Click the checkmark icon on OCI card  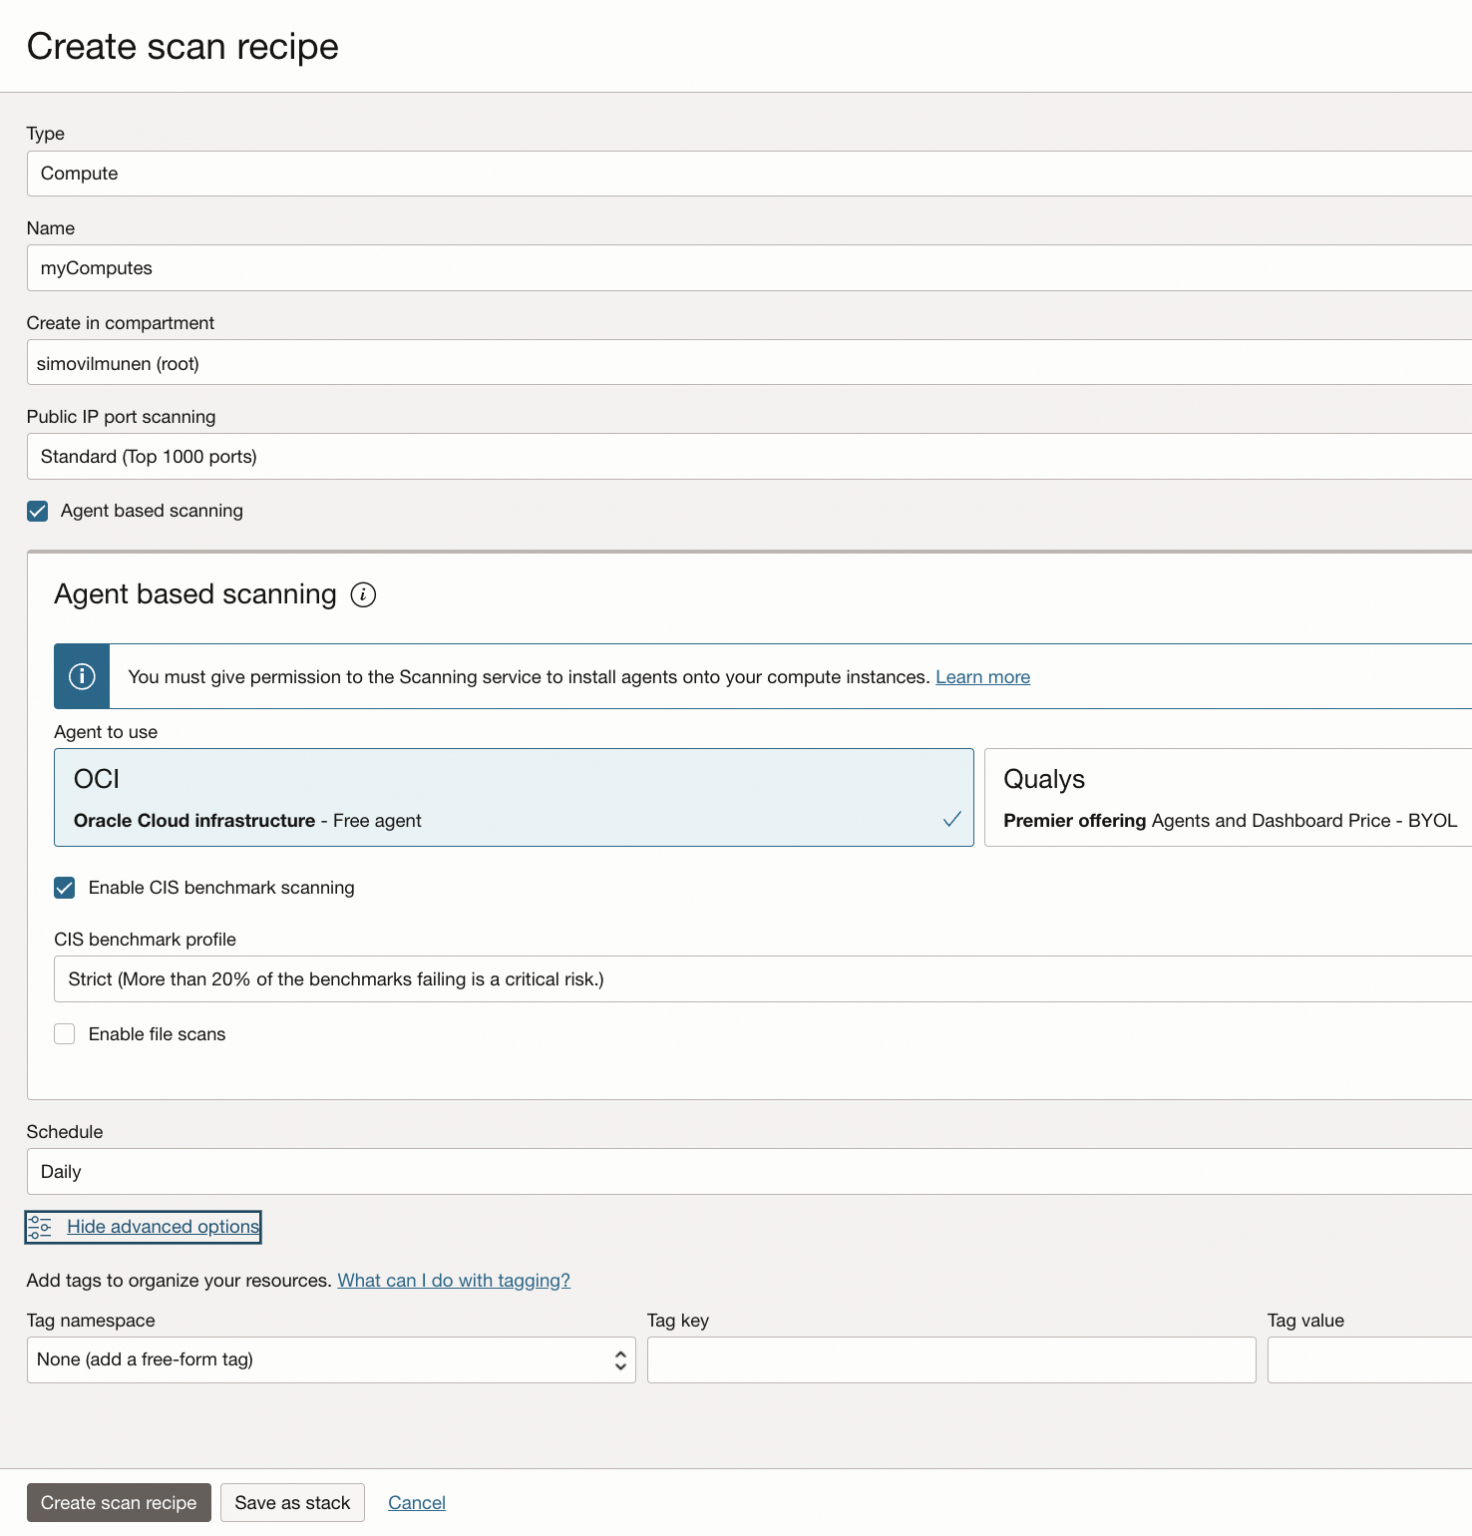[951, 819]
